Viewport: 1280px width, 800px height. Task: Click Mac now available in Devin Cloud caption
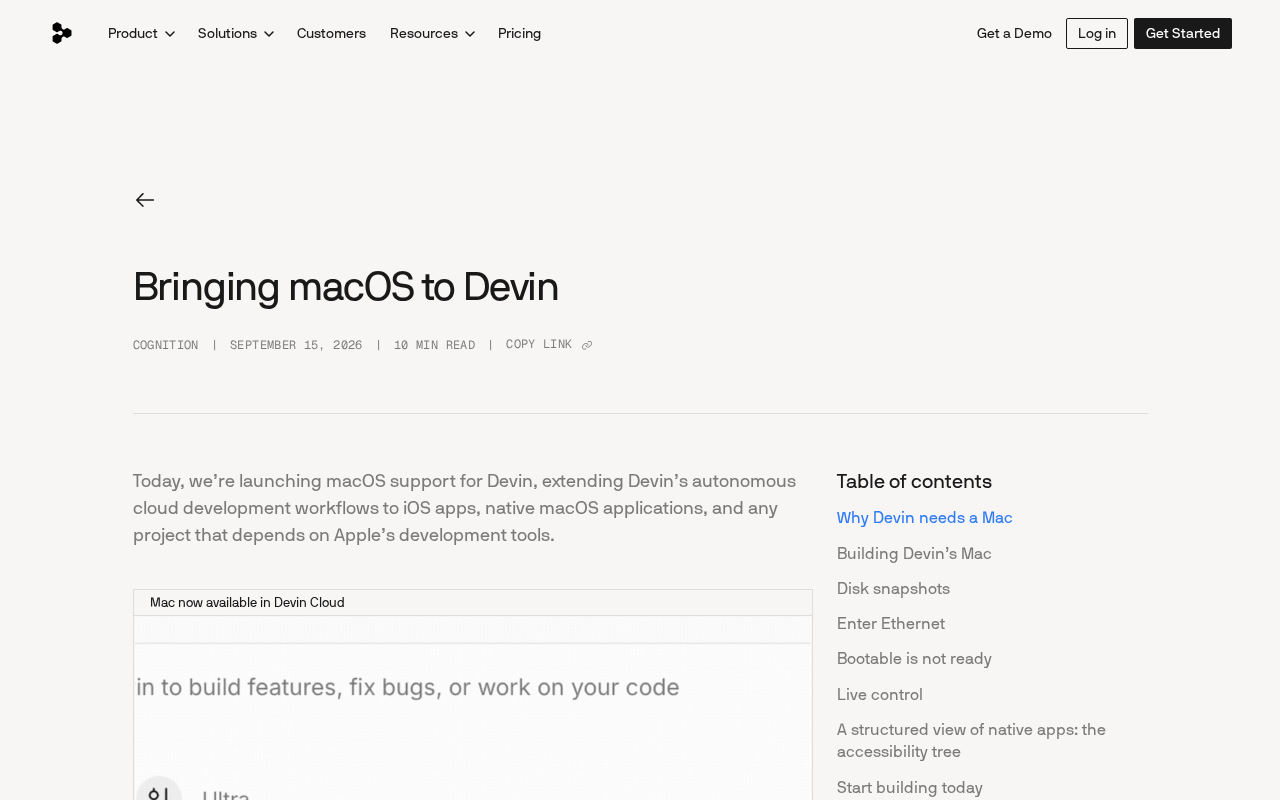pyautogui.click(x=247, y=603)
